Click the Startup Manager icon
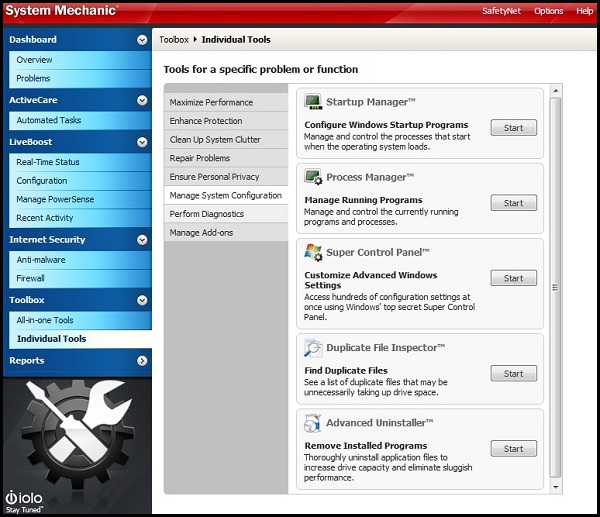The width and height of the screenshot is (600, 517). (x=313, y=102)
